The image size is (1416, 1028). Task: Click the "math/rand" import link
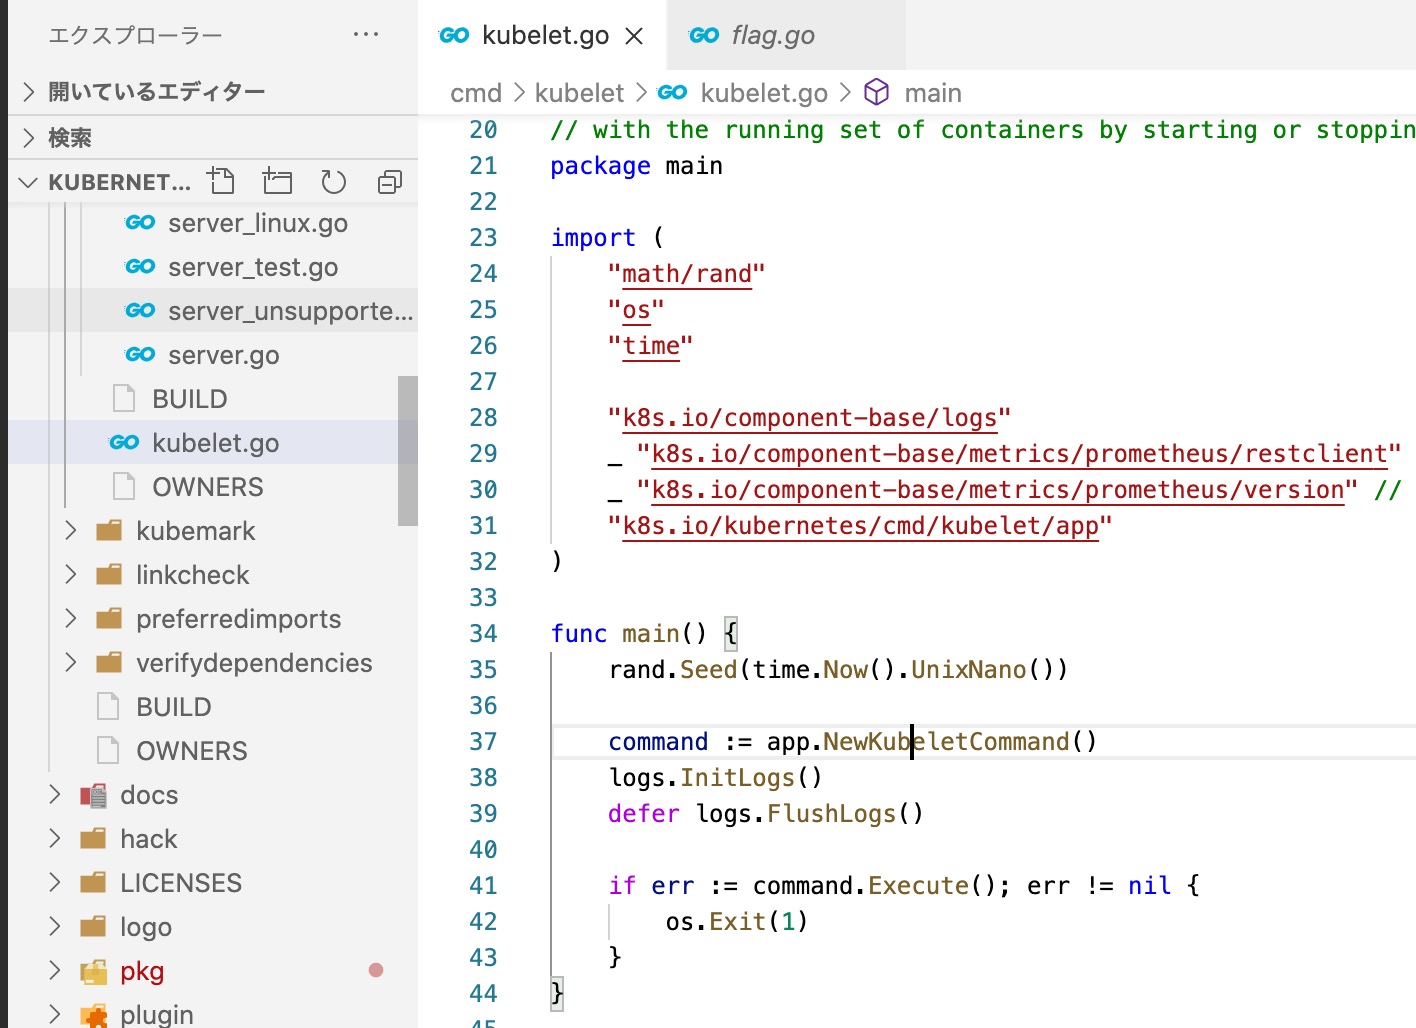686,273
